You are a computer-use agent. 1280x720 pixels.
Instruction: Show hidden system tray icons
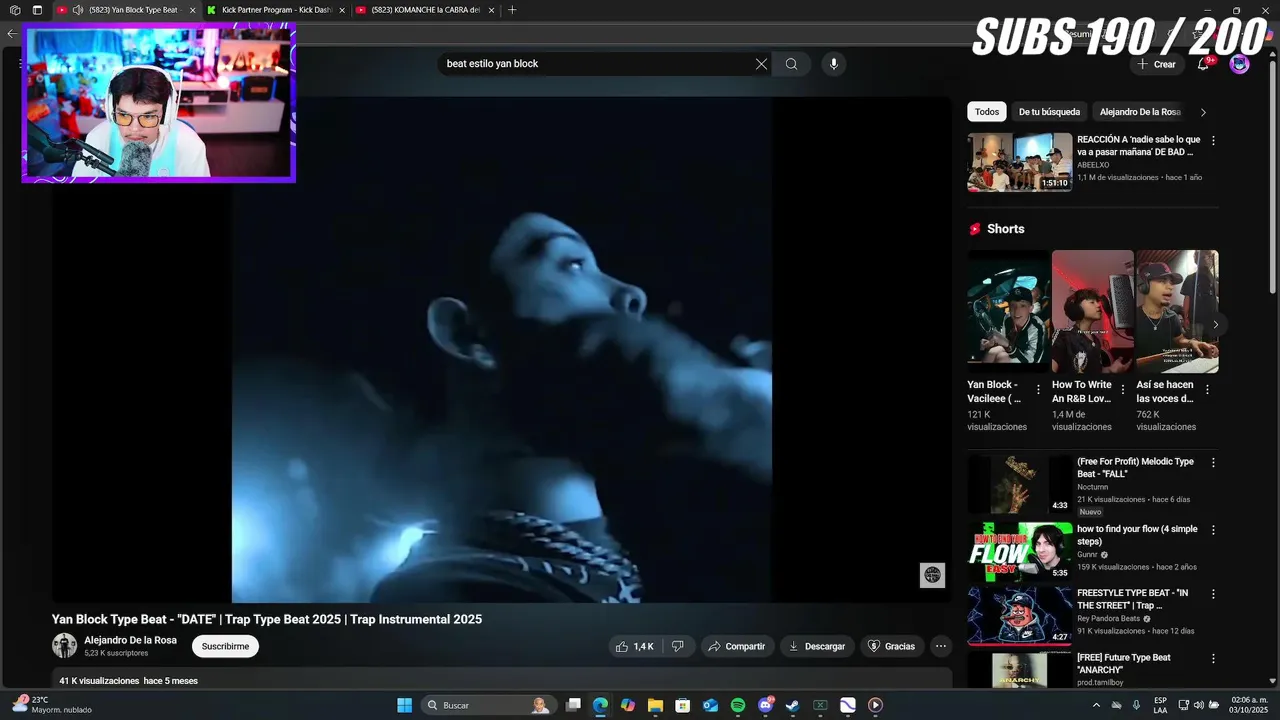tap(1096, 705)
